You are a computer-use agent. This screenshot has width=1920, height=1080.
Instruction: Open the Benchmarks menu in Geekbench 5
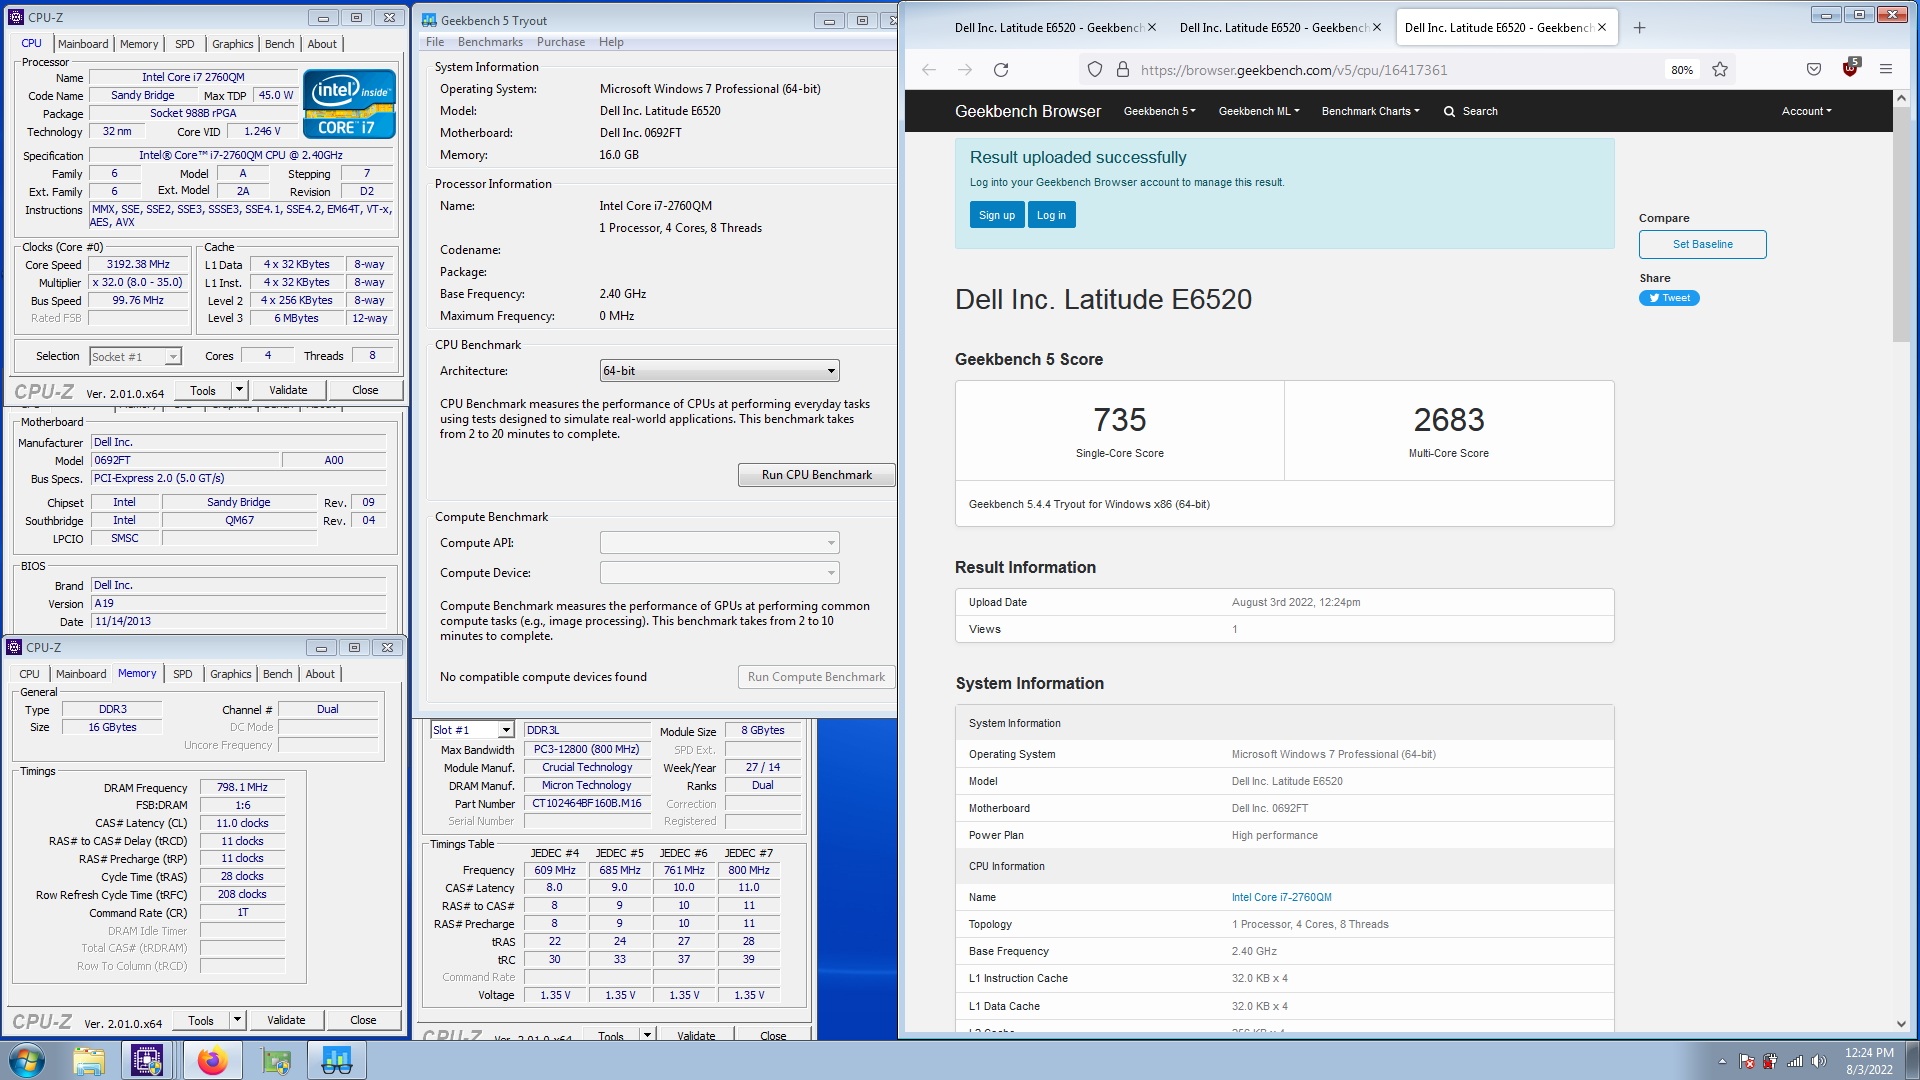pos(490,42)
